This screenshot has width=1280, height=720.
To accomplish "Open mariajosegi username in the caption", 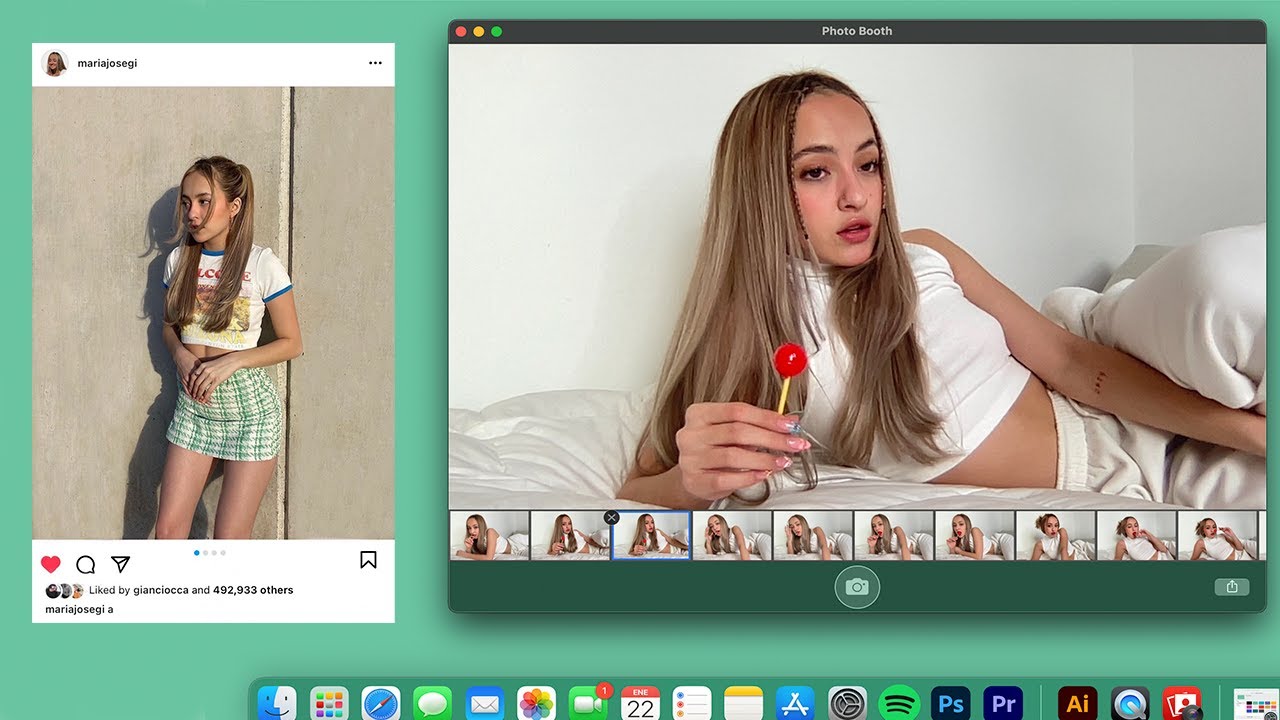I will tap(74, 609).
